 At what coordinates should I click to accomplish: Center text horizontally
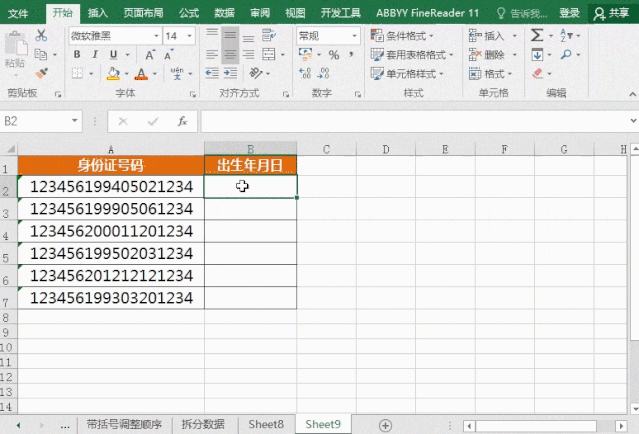point(230,55)
